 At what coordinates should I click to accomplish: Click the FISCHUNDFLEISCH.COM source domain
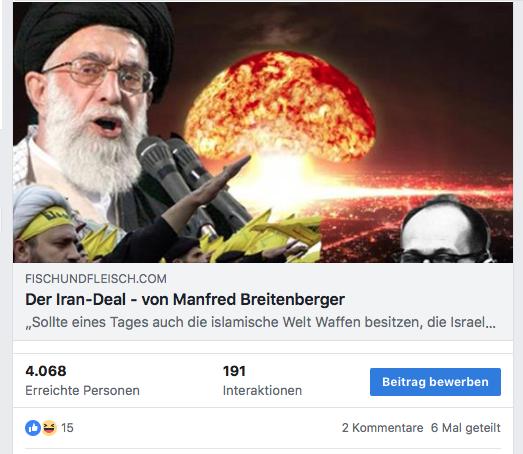(96, 279)
